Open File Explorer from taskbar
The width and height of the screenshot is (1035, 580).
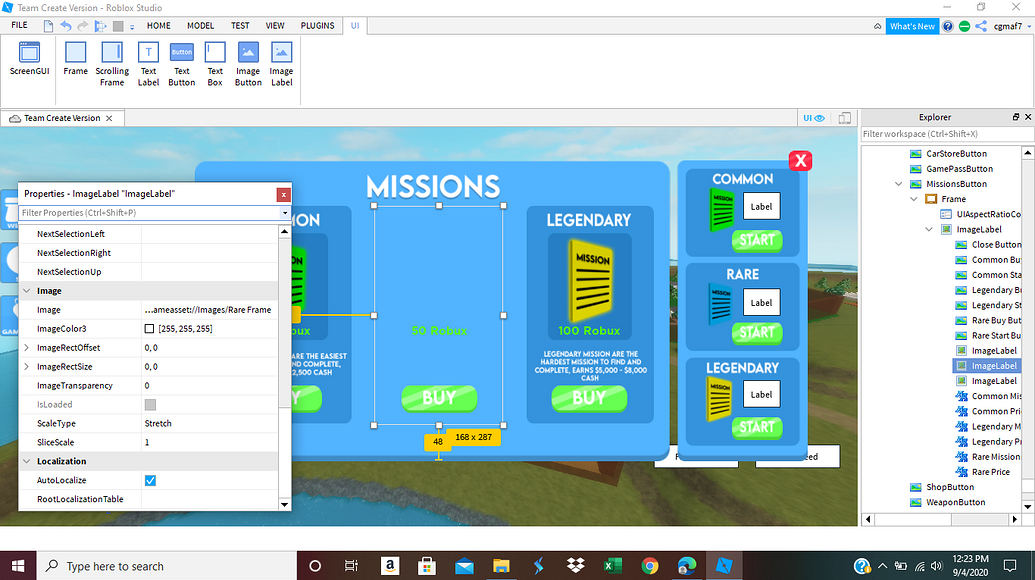(x=501, y=565)
